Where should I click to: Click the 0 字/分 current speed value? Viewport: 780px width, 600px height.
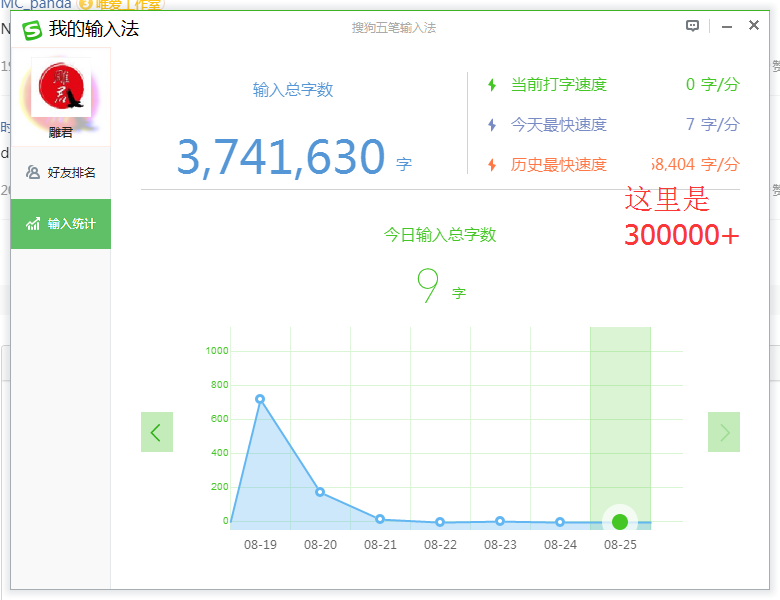(x=712, y=85)
